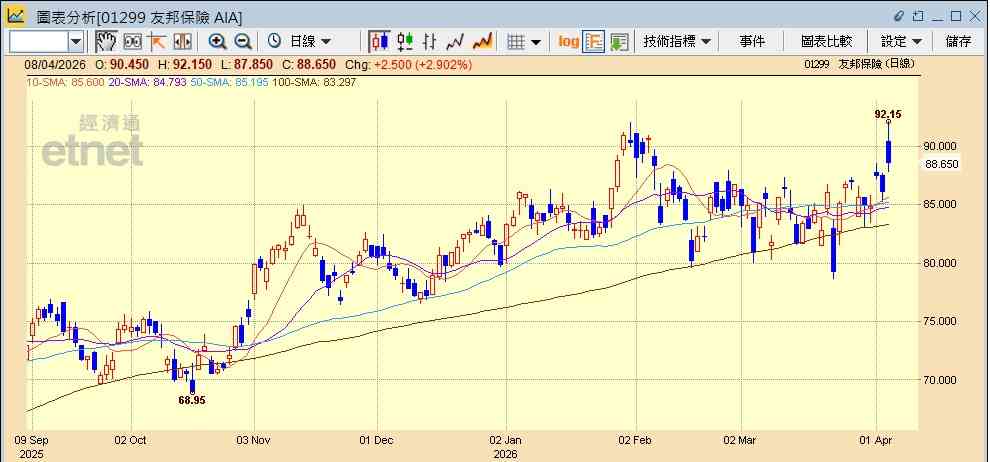The height and width of the screenshot is (462, 990).
Task: Click the stock code input field
Action: pos(38,42)
